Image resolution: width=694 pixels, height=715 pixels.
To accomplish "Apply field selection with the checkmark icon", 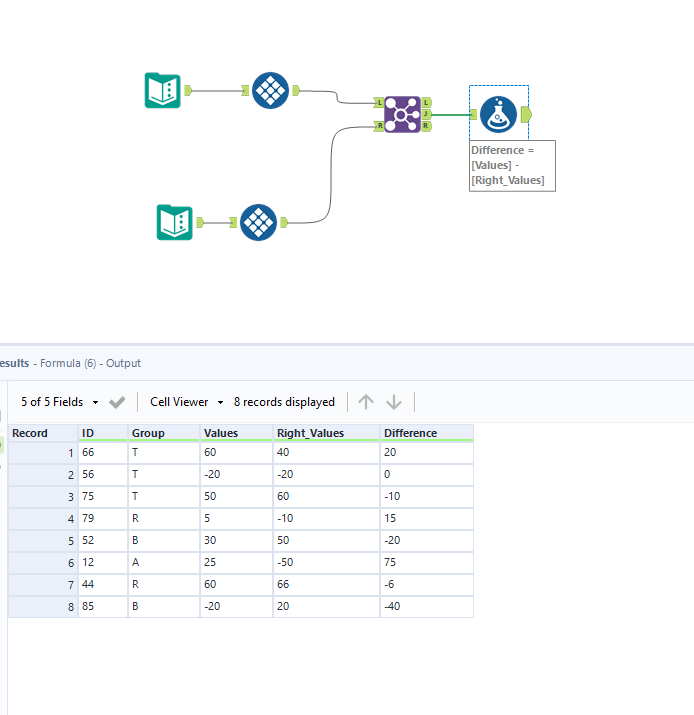I will 117,402.
